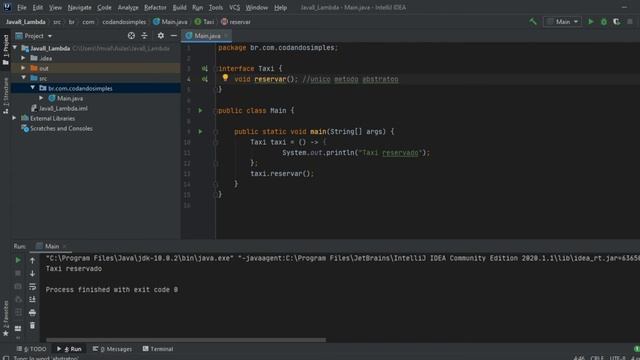This screenshot has height=360, width=640.
Task: Expand the Main.java node in tree
Action: [x=41, y=98]
